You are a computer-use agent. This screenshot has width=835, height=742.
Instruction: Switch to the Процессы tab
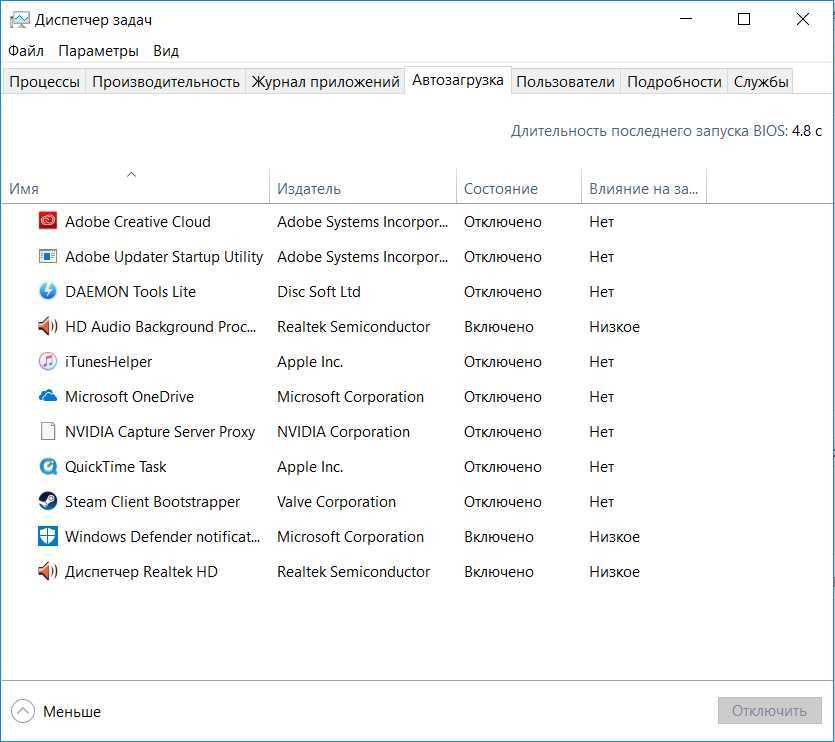[44, 81]
